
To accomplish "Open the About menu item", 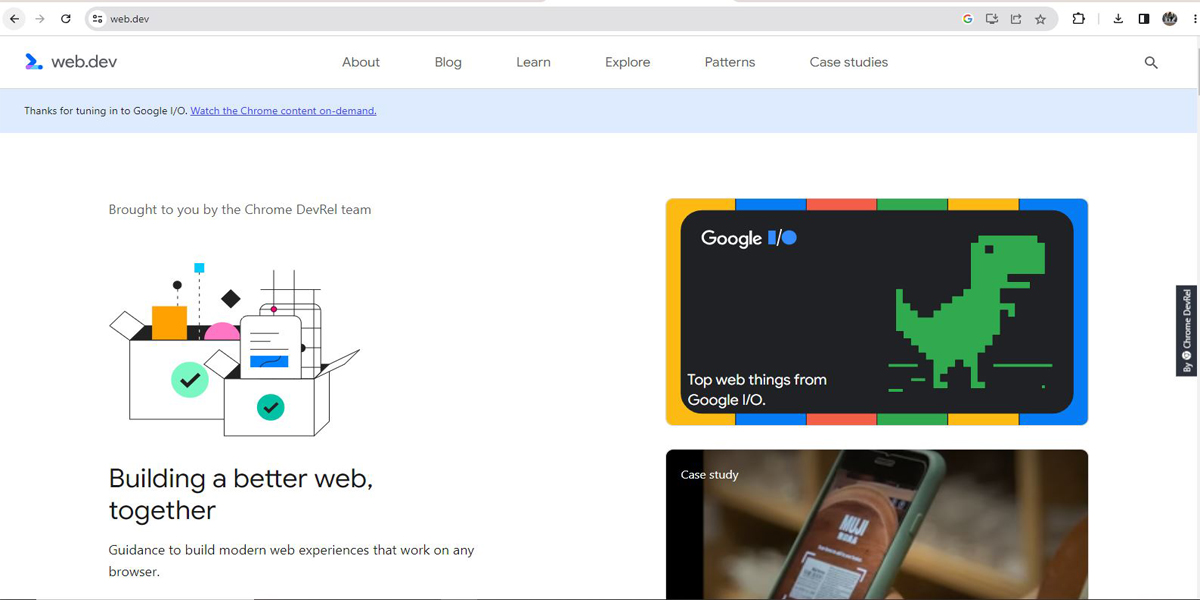I will [x=361, y=62].
